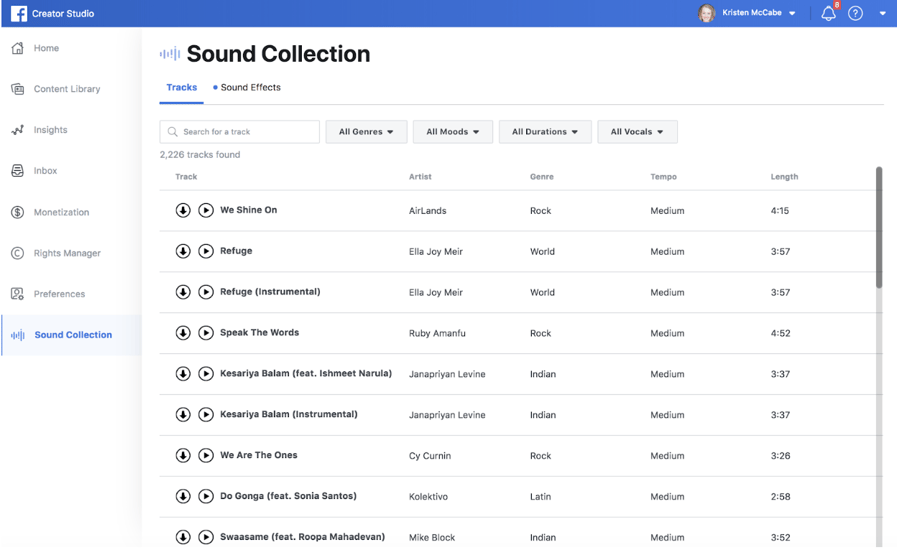This screenshot has width=897, height=550.
Task: Click the Tempo column header
Action: (663, 176)
